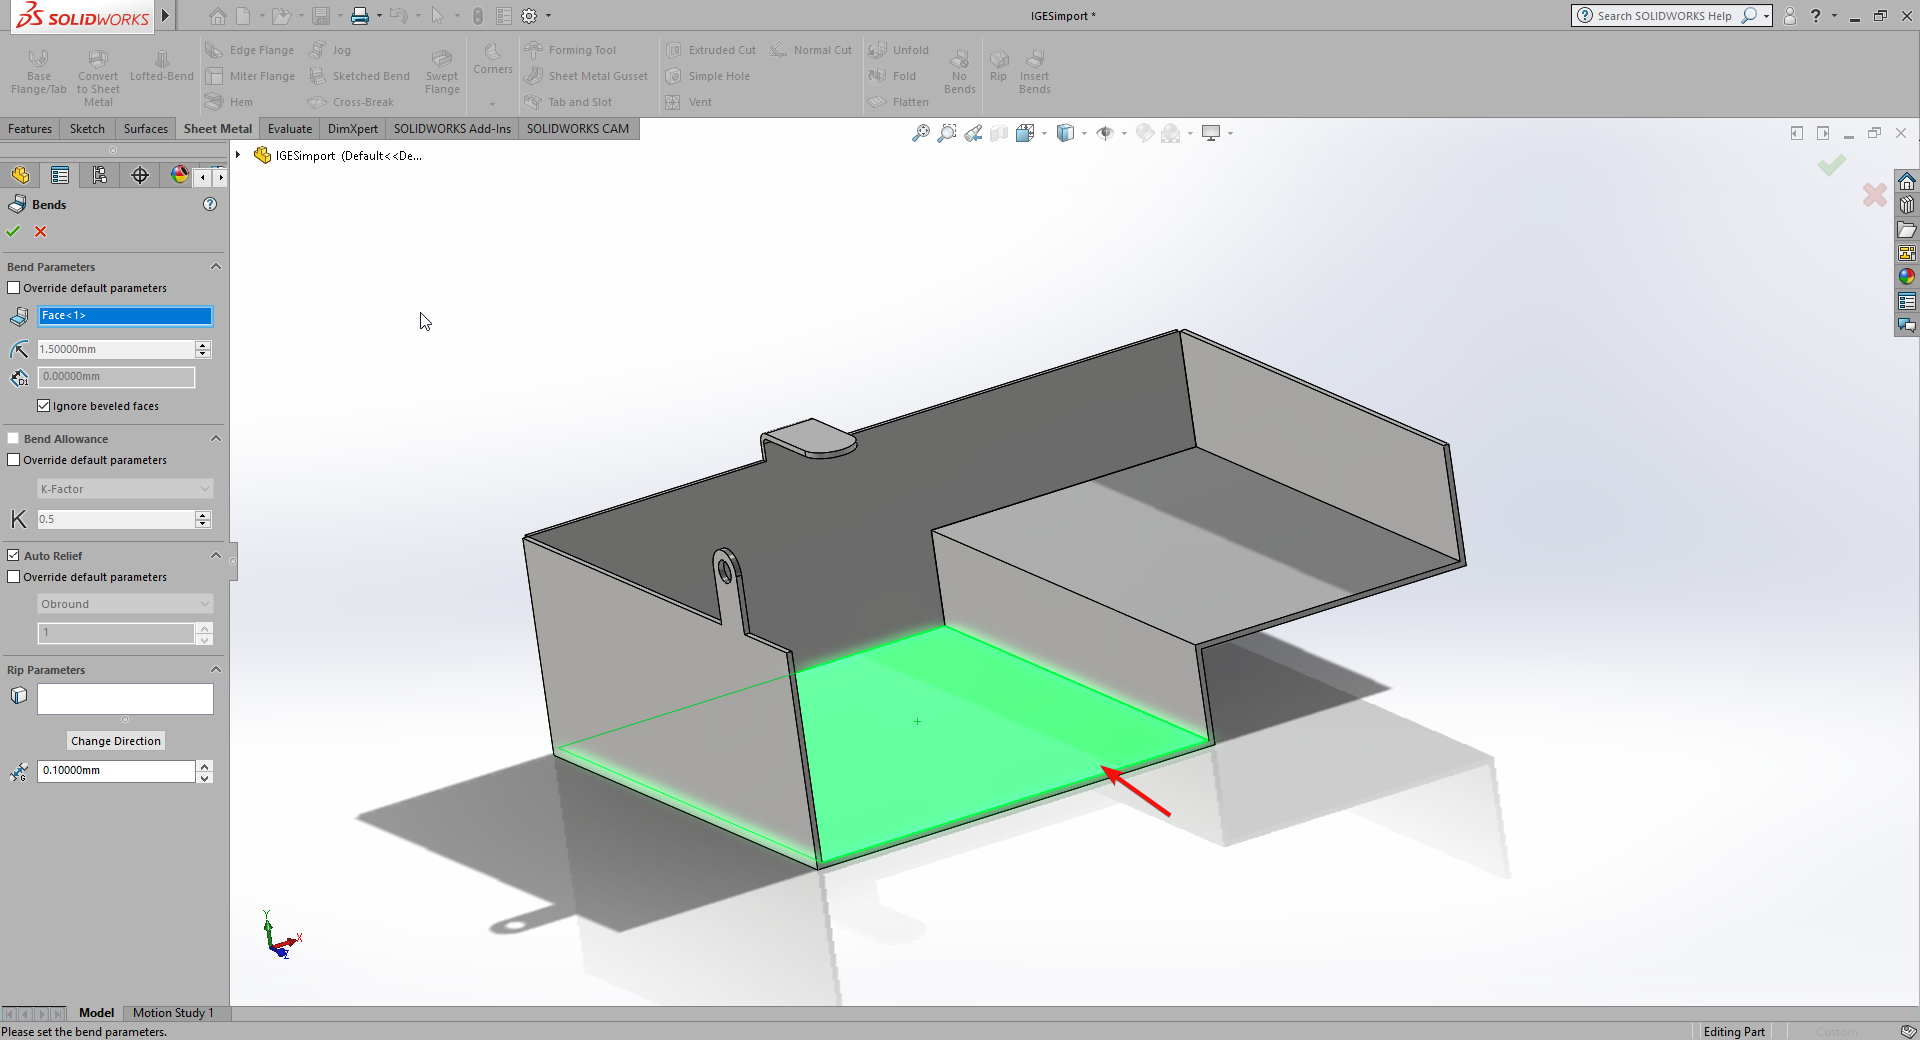This screenshot has height=1040, width=1920.
Task: Collapse the Rip Parameters section
Action: pyautogui.click(x=215, y=670)
